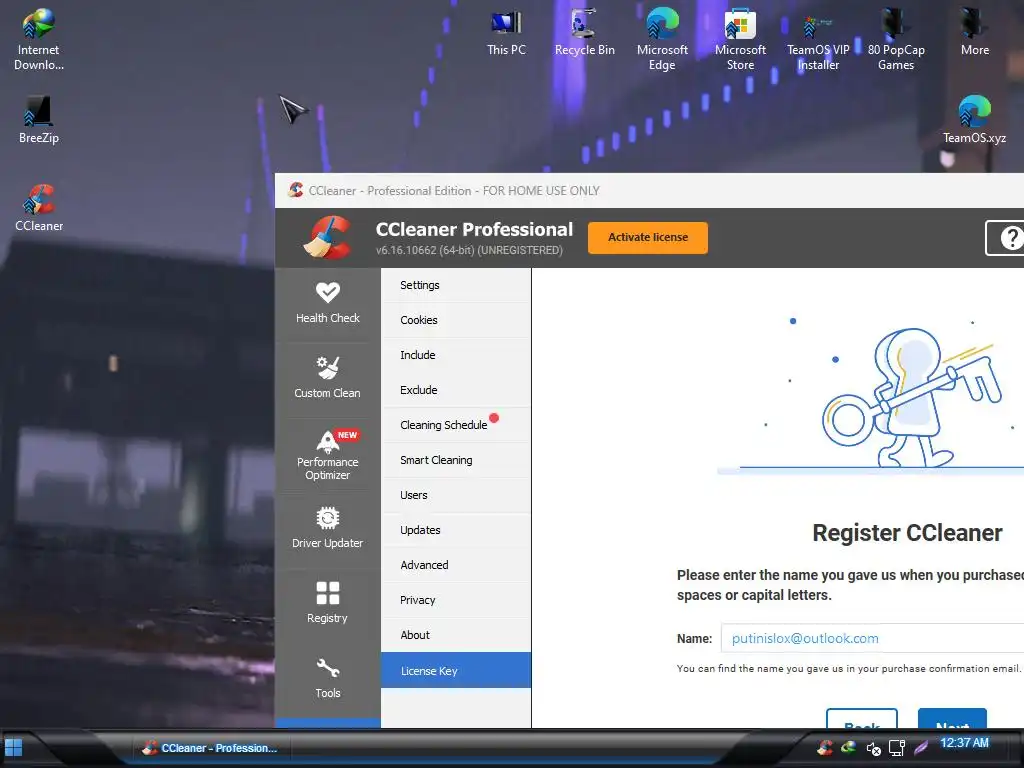The width and height of the screenshot is (1024, 768).
Task: Select the TeamOS.xyz desktop shortcut
Action: 974,120
